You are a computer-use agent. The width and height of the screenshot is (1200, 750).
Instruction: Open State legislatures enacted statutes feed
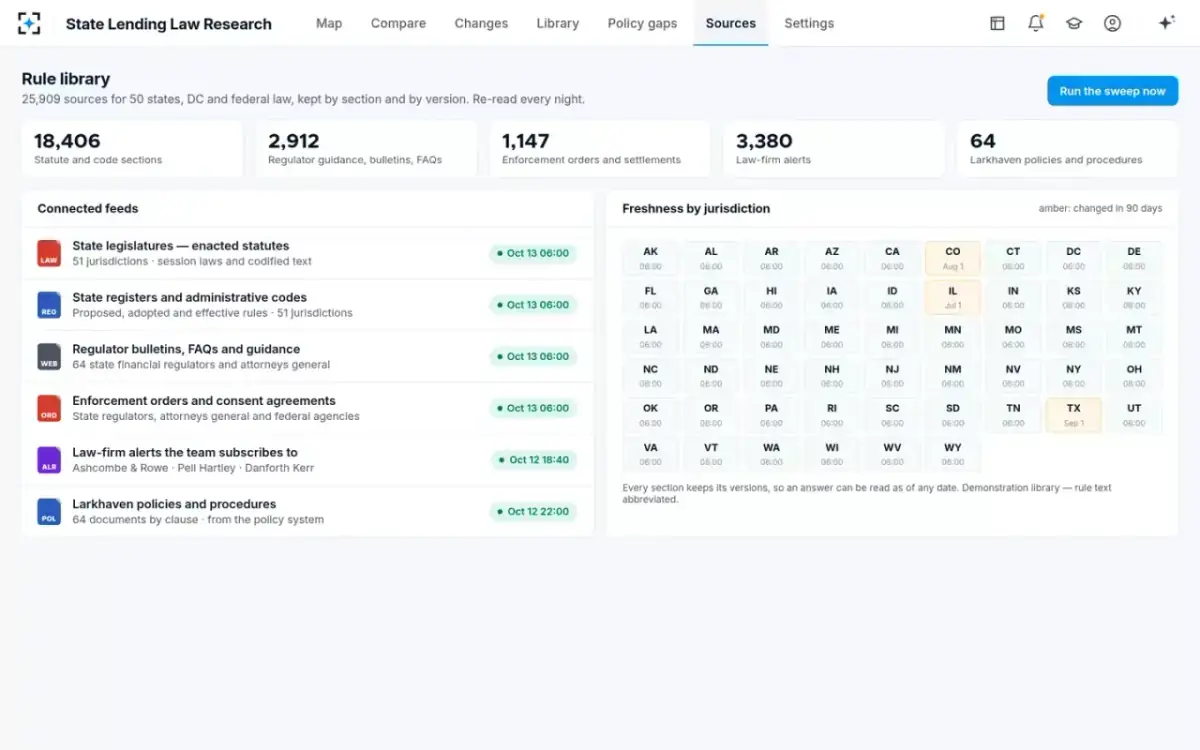pyautogui.click(x=308, y=253)
